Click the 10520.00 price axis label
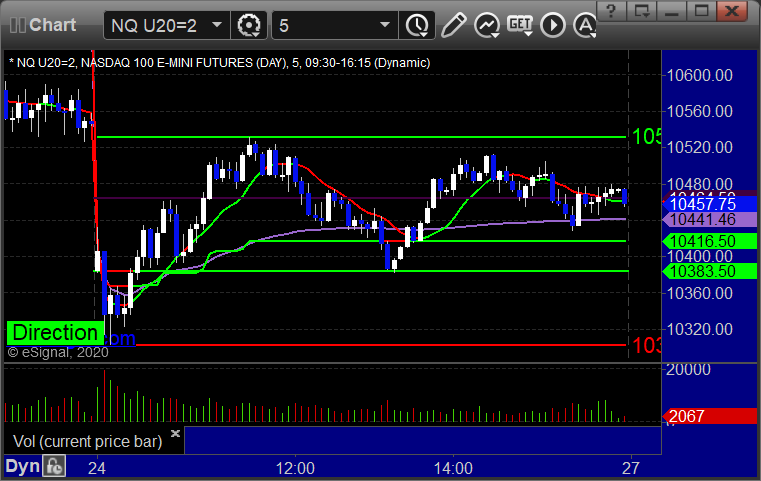761x481 pixels. [700, 147]
